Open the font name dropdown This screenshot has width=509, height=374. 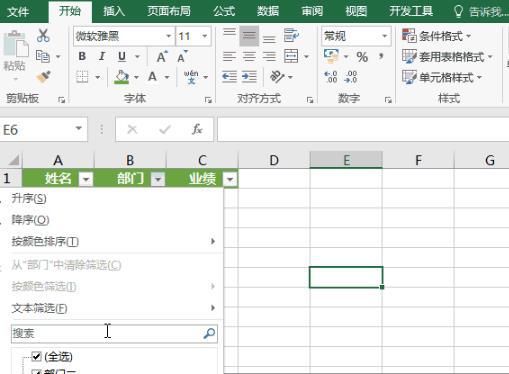click(x=168, y=36)
